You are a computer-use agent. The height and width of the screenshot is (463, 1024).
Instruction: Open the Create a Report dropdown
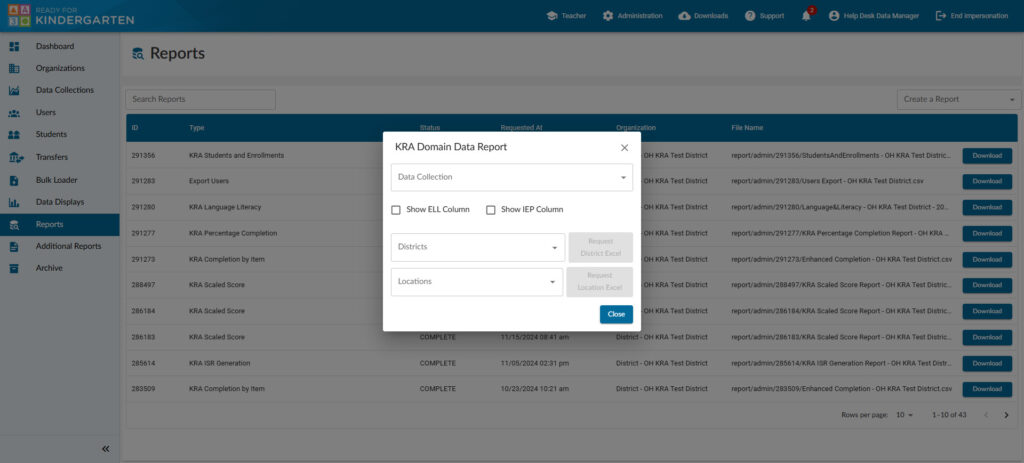(959, 100)
